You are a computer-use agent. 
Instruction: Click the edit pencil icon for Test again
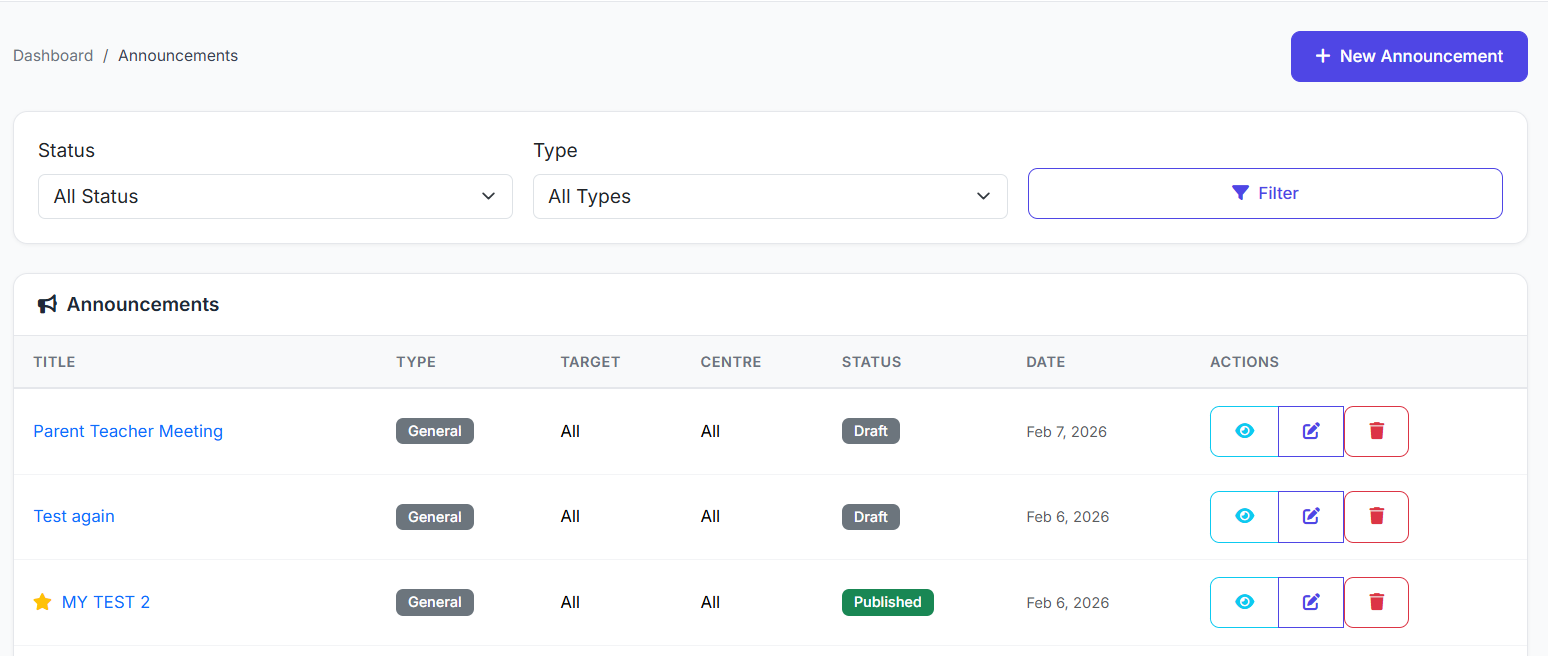coord(1310,516)
